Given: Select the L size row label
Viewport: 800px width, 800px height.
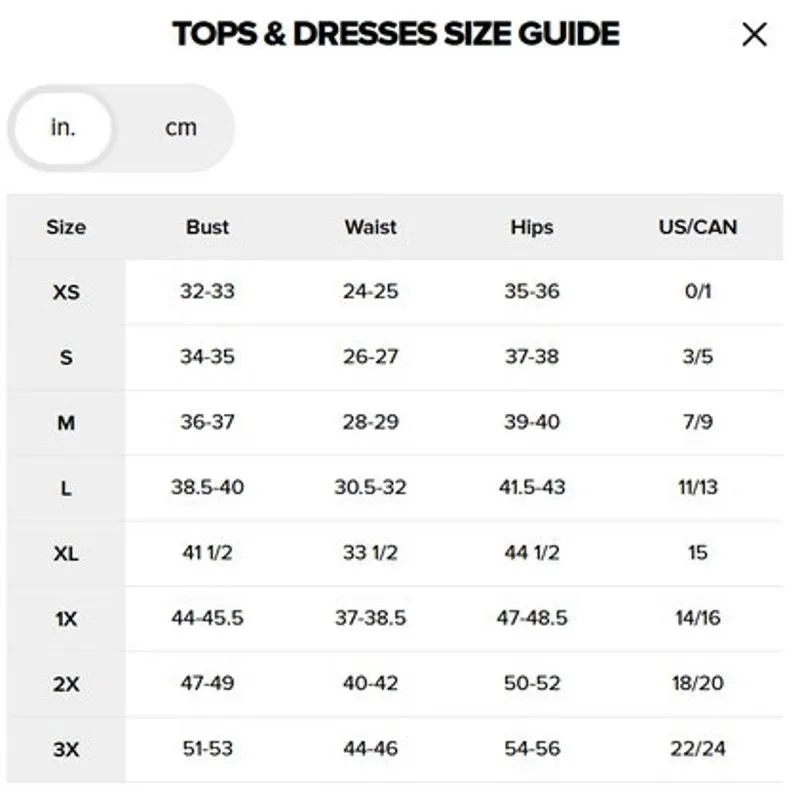Looking at the screenshot, I should 66,488.
